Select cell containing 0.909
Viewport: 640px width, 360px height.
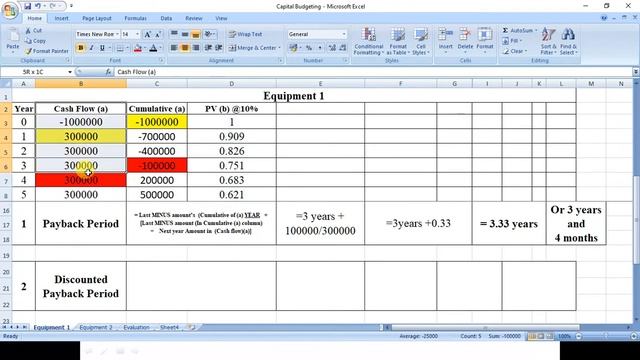(232, 136)
